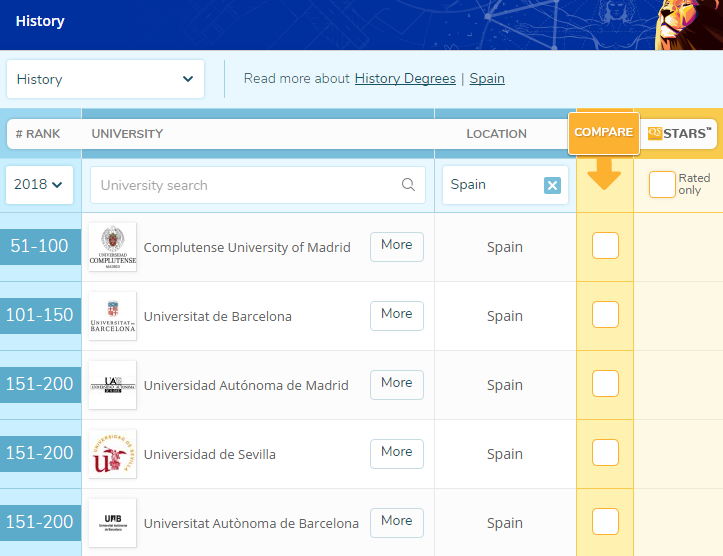Image resolution: width=723 pixels, height=556 pixels.
Task: Clear the Spain location filter with the X
Action: pyautogui.click(x=552, y=185)
